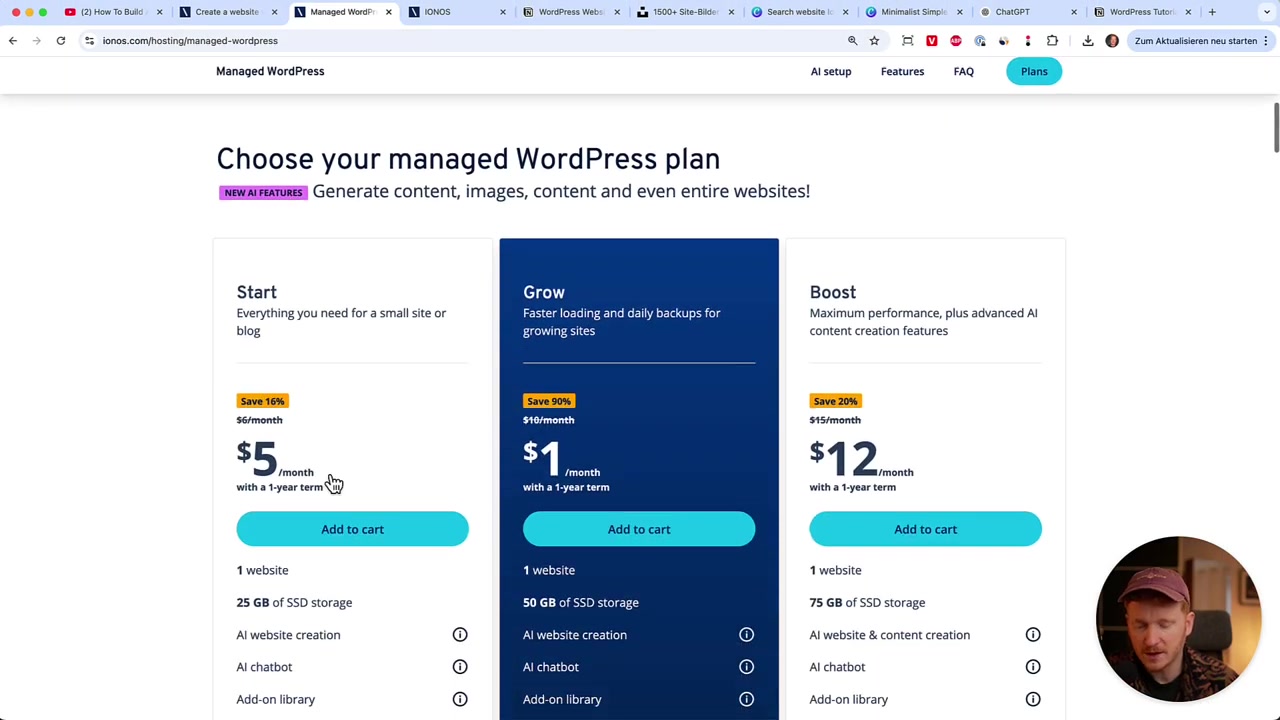The image size is (1280, 720).
Task: Open AI chatbot info icon in Start plan
Action: tap(460, 667)
